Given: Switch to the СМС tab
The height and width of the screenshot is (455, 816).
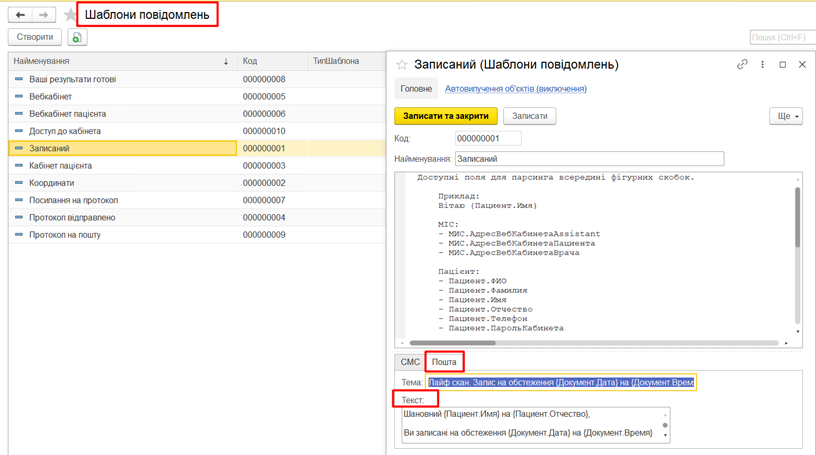Looking at the screenshot, I should [x=410, y=362].
